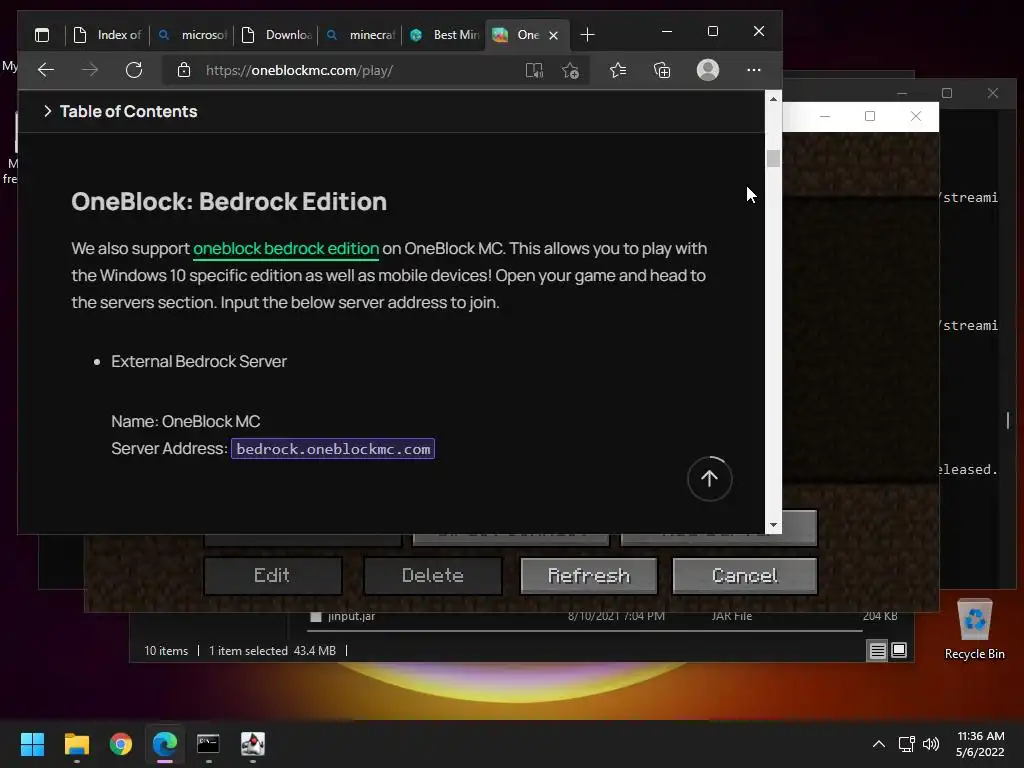1024x768 pixels.
Task: Open the clock and date flyout
Action: tap(980, 744)
